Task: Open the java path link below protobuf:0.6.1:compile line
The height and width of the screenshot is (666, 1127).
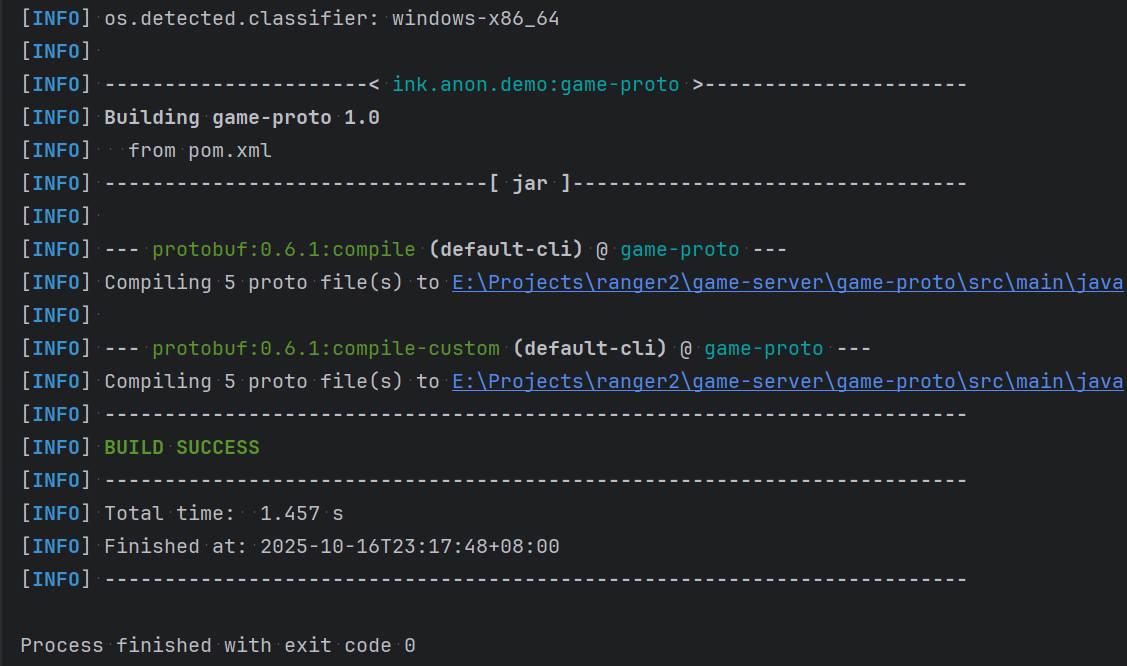Action: click(787, 282)
